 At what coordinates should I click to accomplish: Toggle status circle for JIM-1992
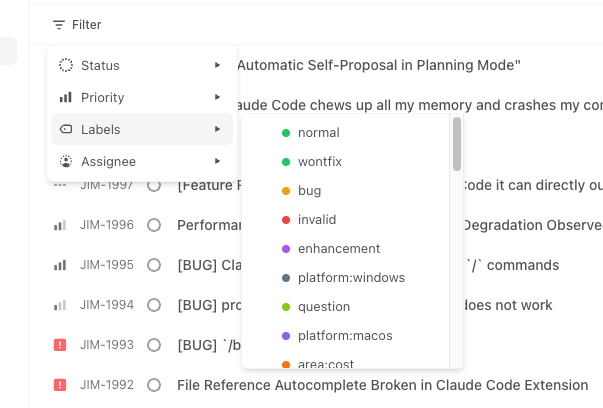pyautogui.click(x=154, y=385)
